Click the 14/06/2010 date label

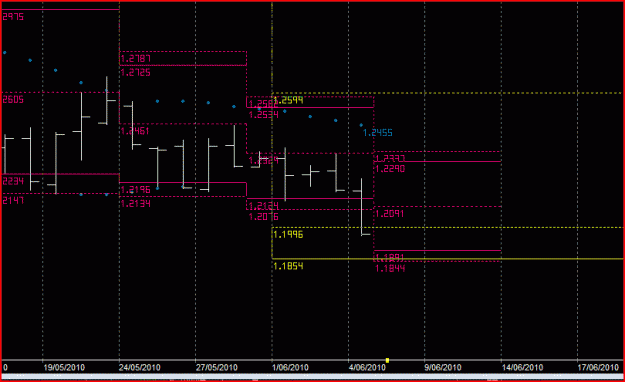[x=522, y=367]
